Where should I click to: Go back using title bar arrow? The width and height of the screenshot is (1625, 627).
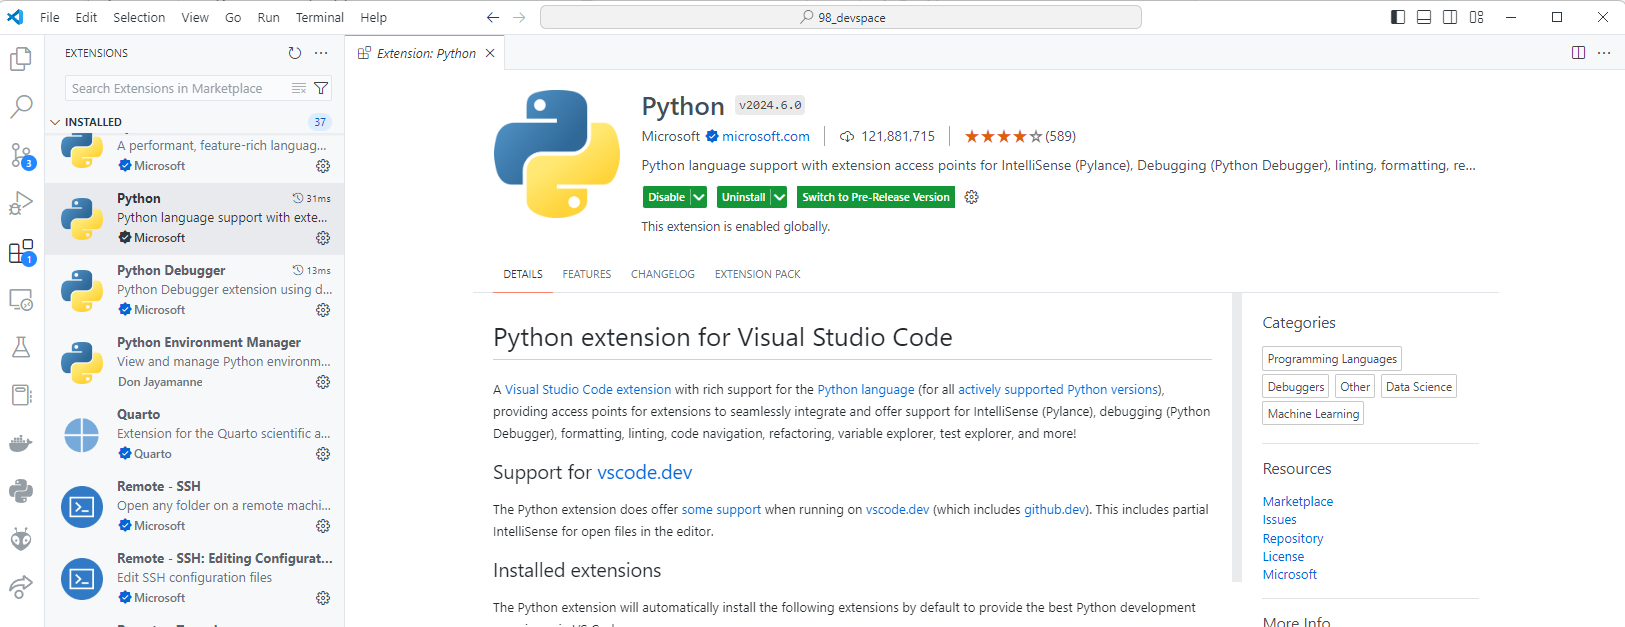coord(493,17)
